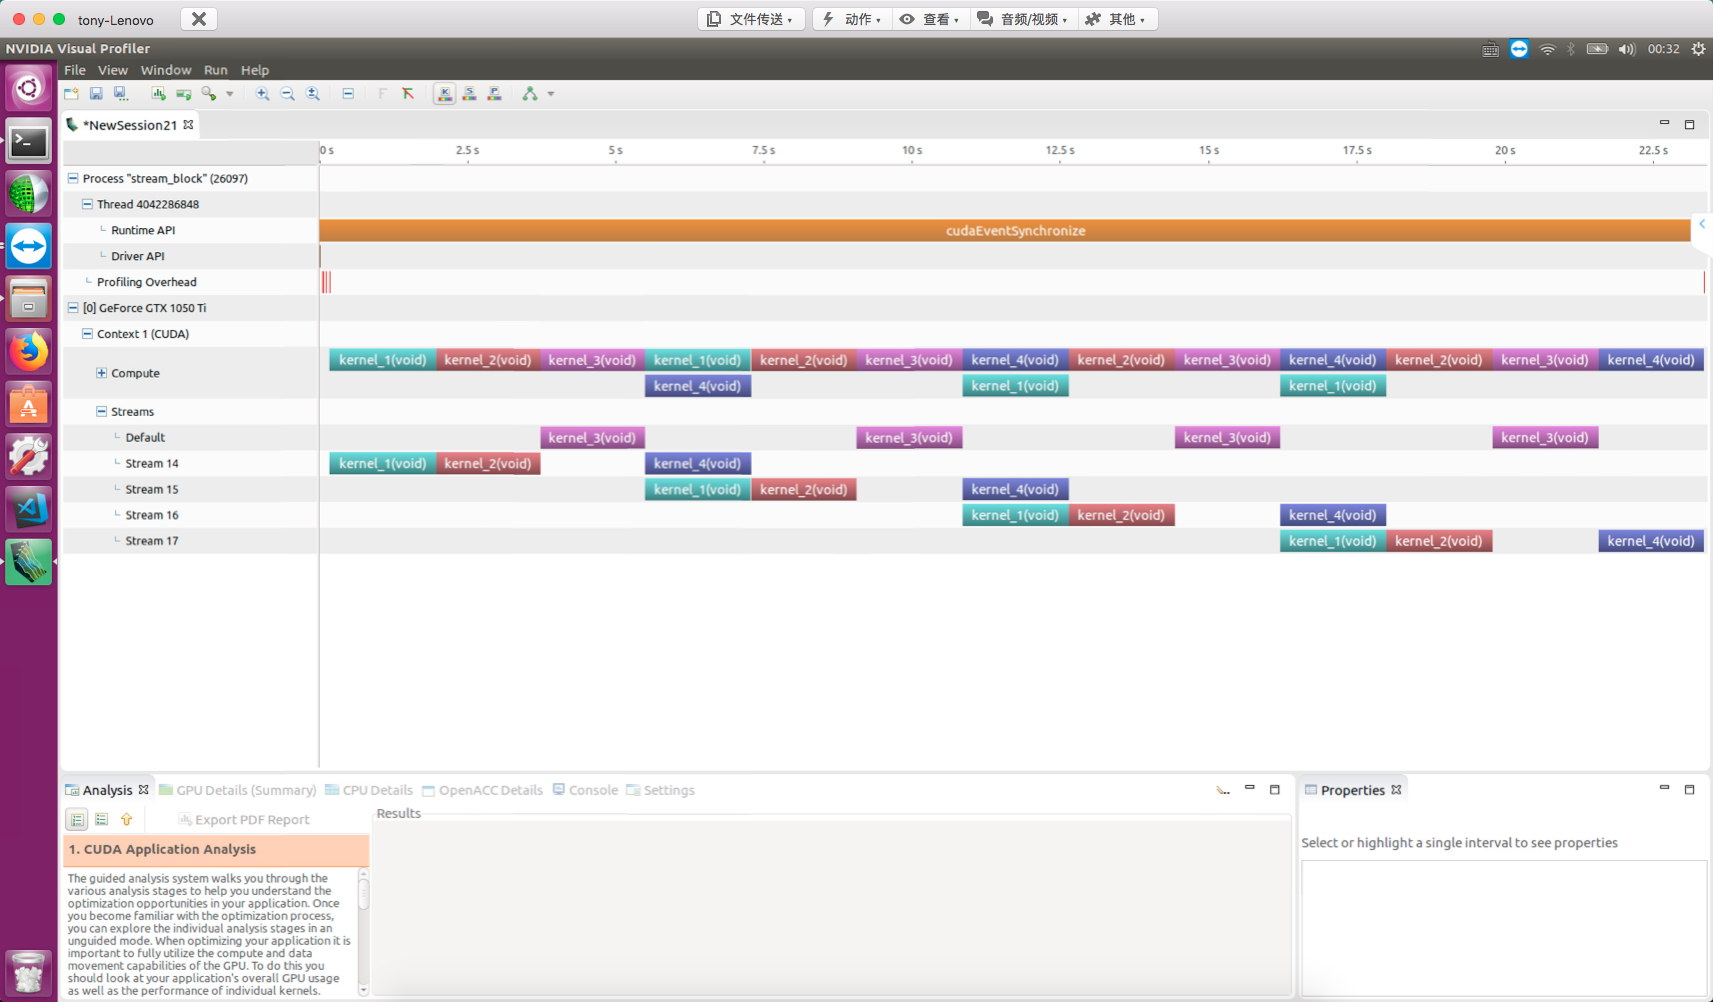Toggle stream coloring mode S button
This screenshot has height=1002, width=1713.
pyautogui.click(x=469, y=94)
